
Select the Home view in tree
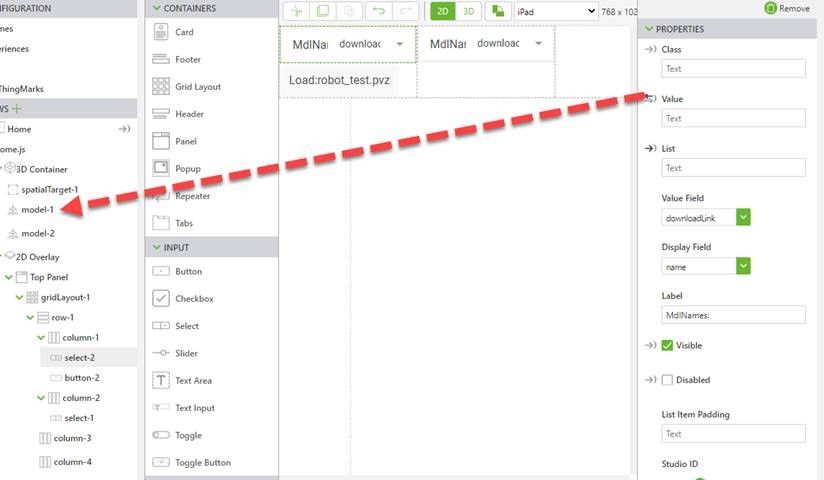coord(19,129)
